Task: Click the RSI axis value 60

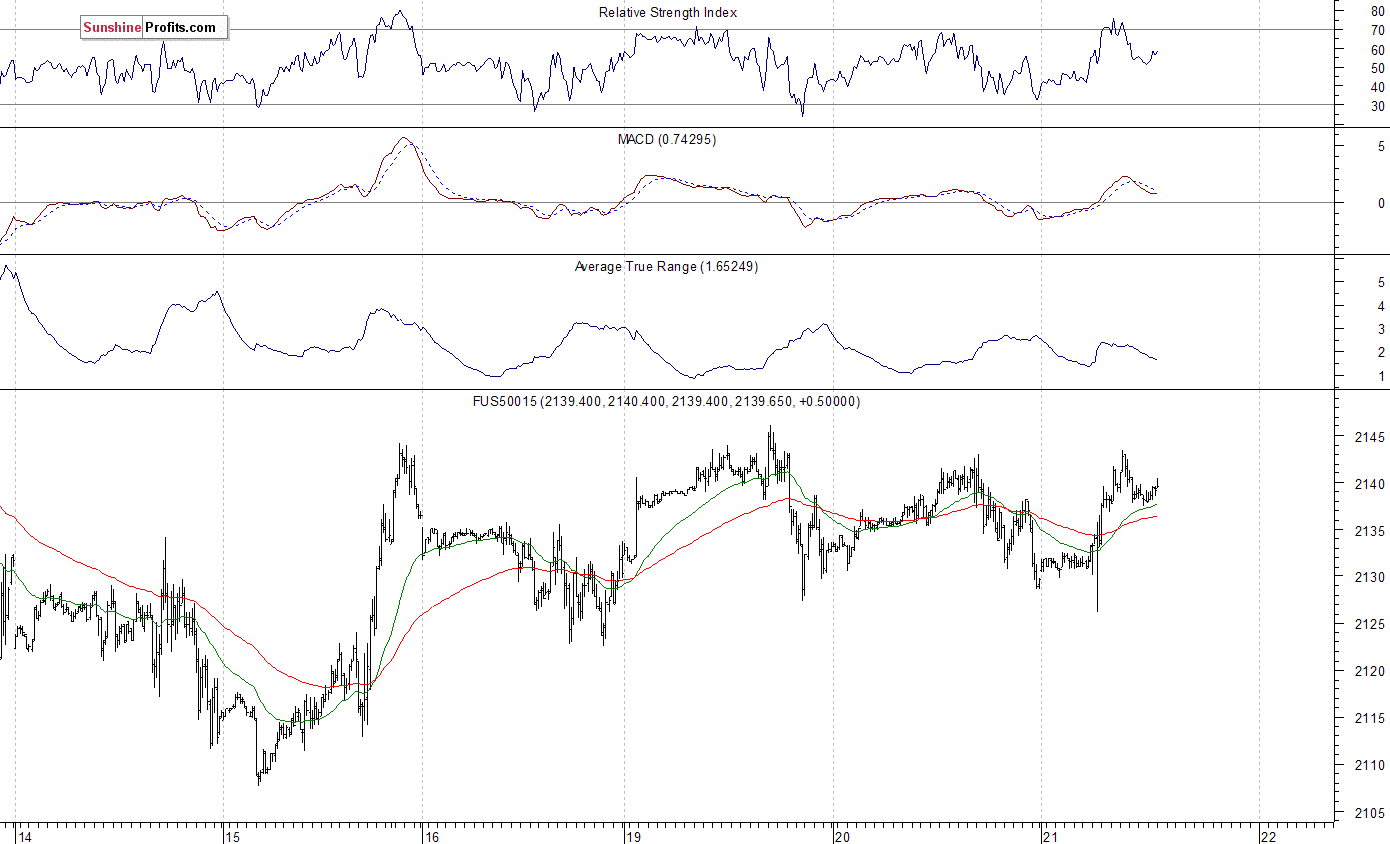Action: point(1378,50)
